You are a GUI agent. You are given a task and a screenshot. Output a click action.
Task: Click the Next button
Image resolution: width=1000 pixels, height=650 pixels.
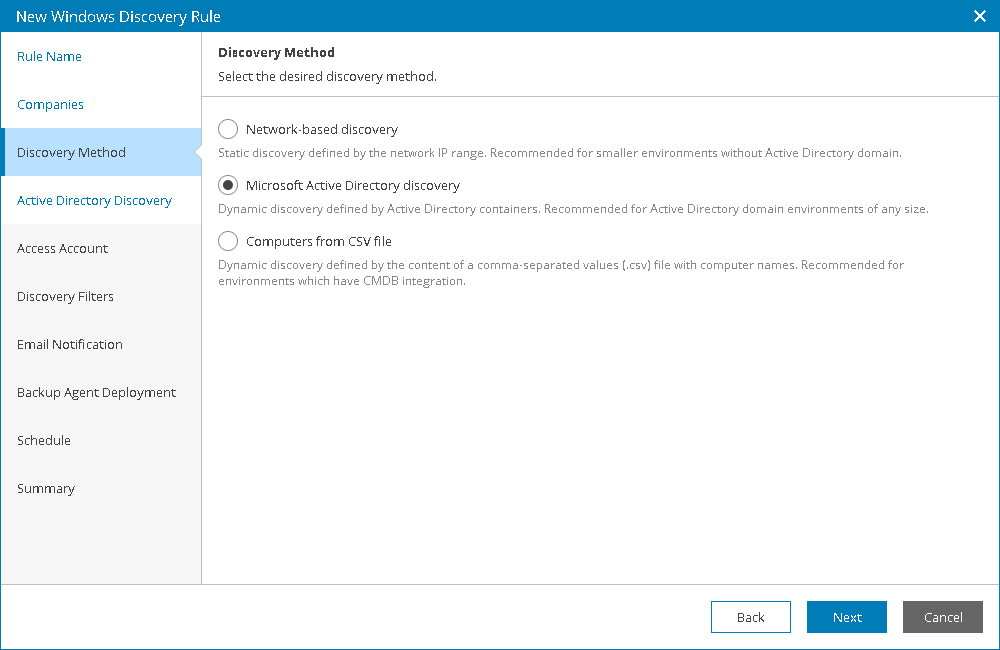(x=846, y=617)
